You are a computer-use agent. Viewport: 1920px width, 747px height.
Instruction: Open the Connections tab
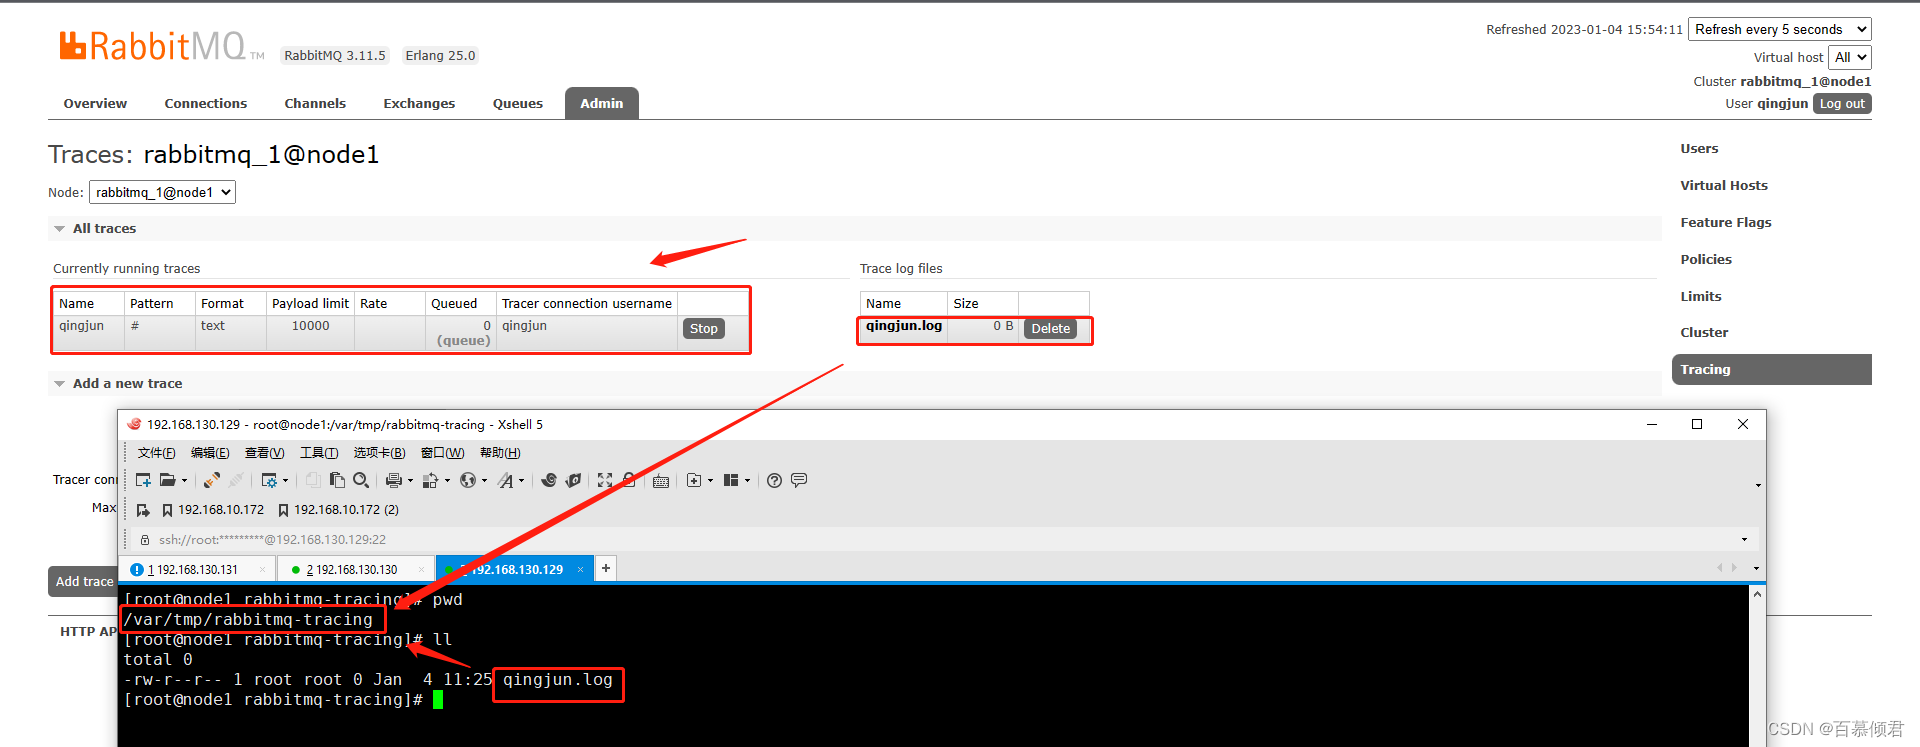pos(206,103)
